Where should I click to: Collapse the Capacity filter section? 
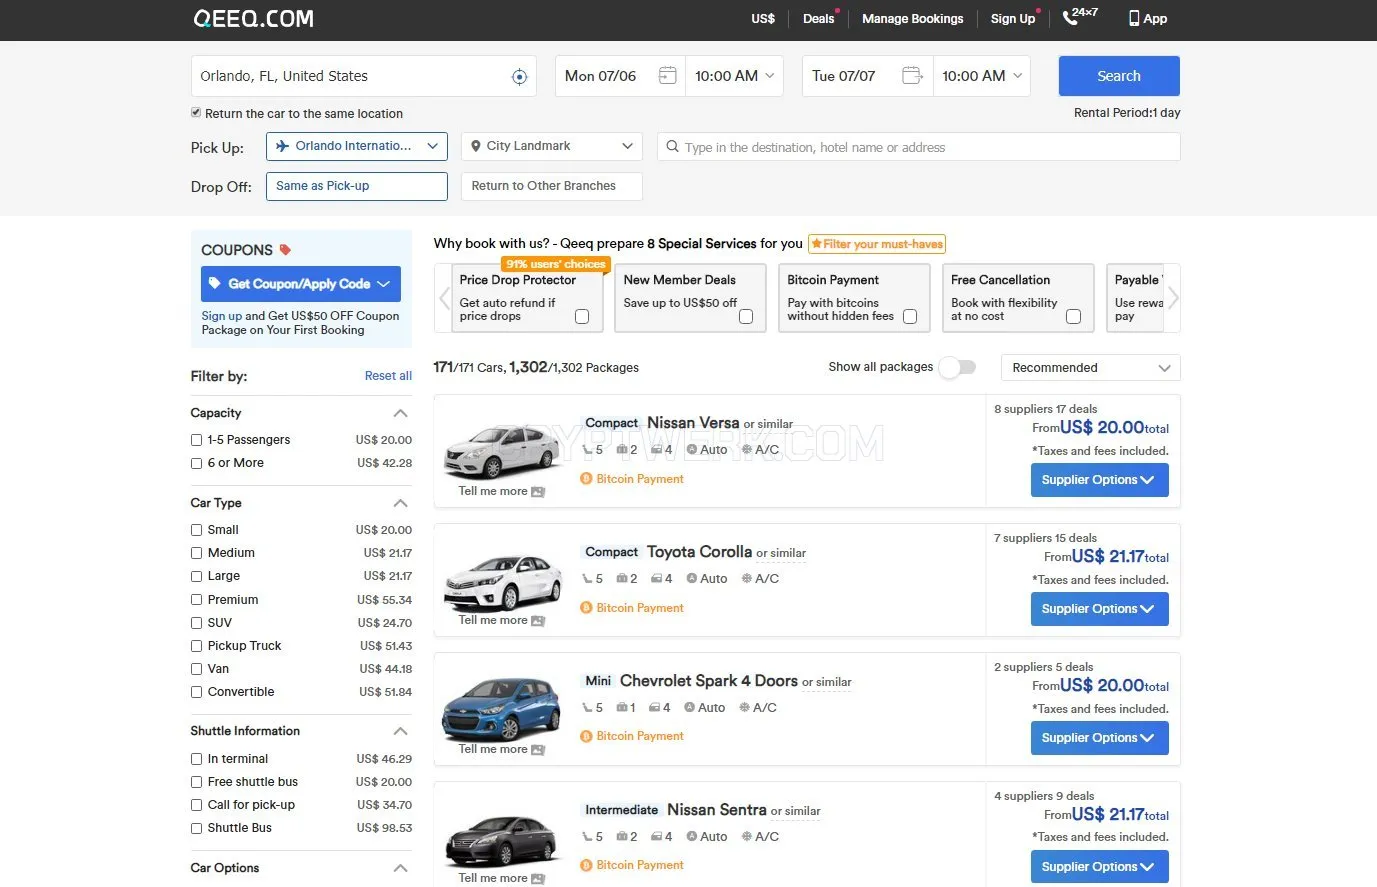tap(401, 413)
